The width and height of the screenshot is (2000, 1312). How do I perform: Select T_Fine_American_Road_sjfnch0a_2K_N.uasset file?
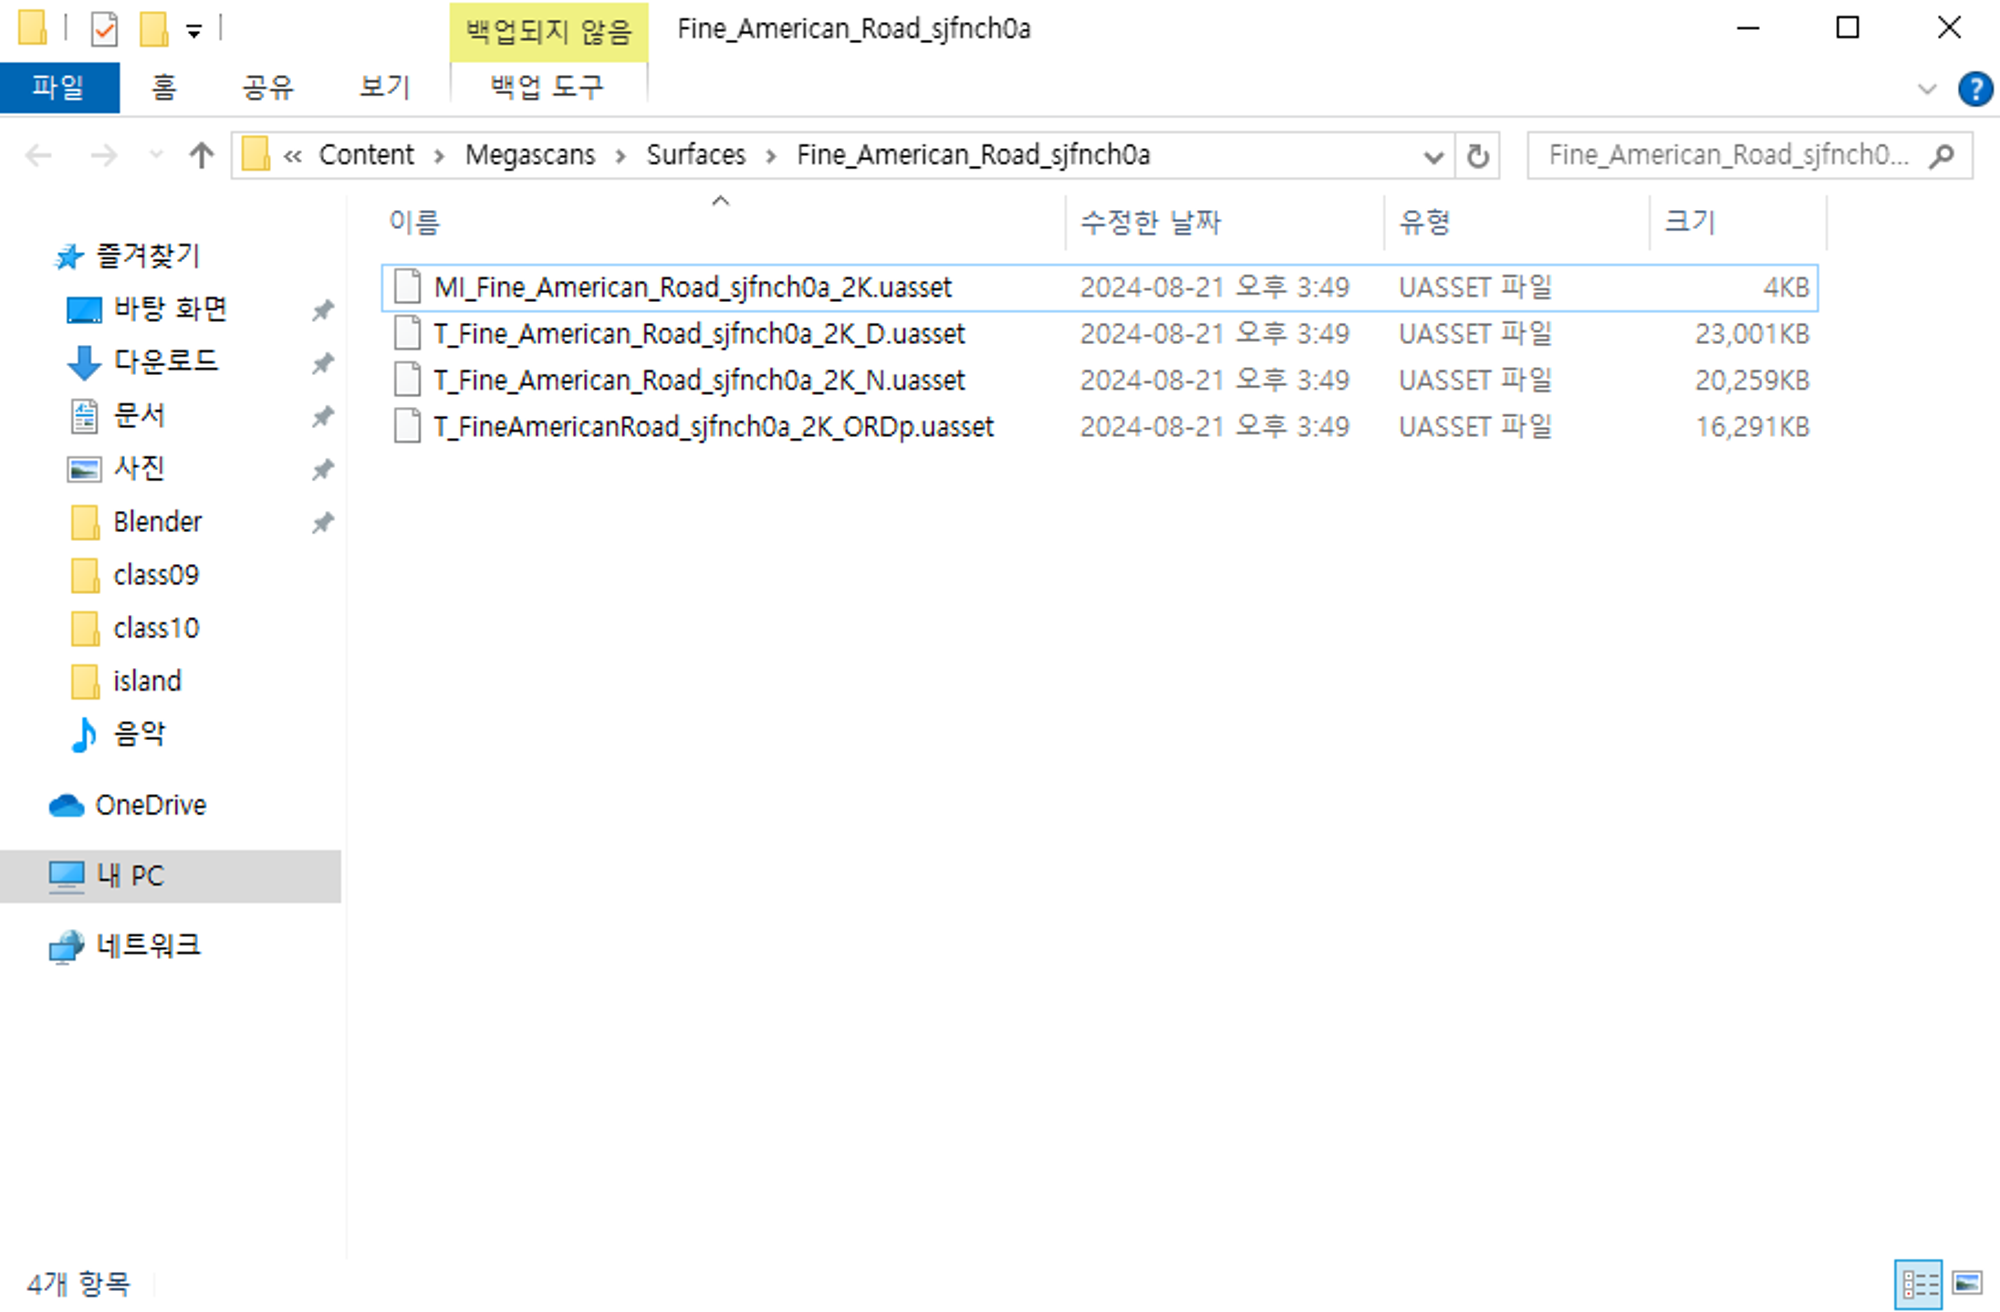click(x=1099, y=381)
